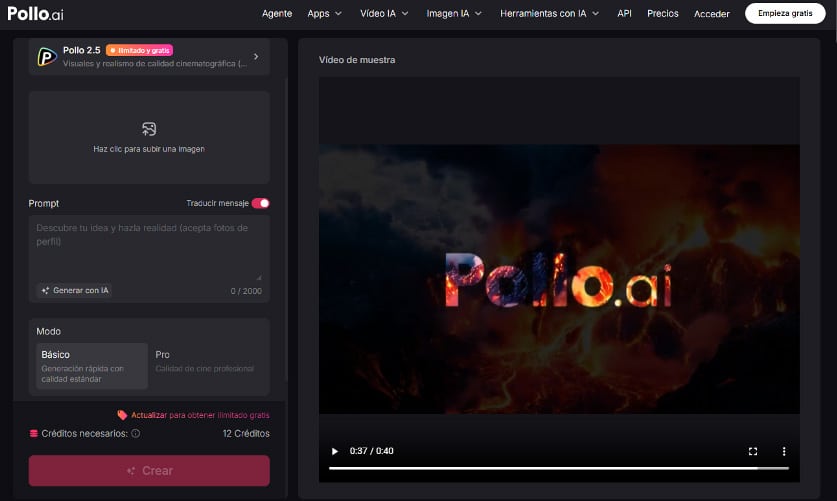Select the Pro mode option
Viewport: 837px width, 501px height.
coord(207,366)
